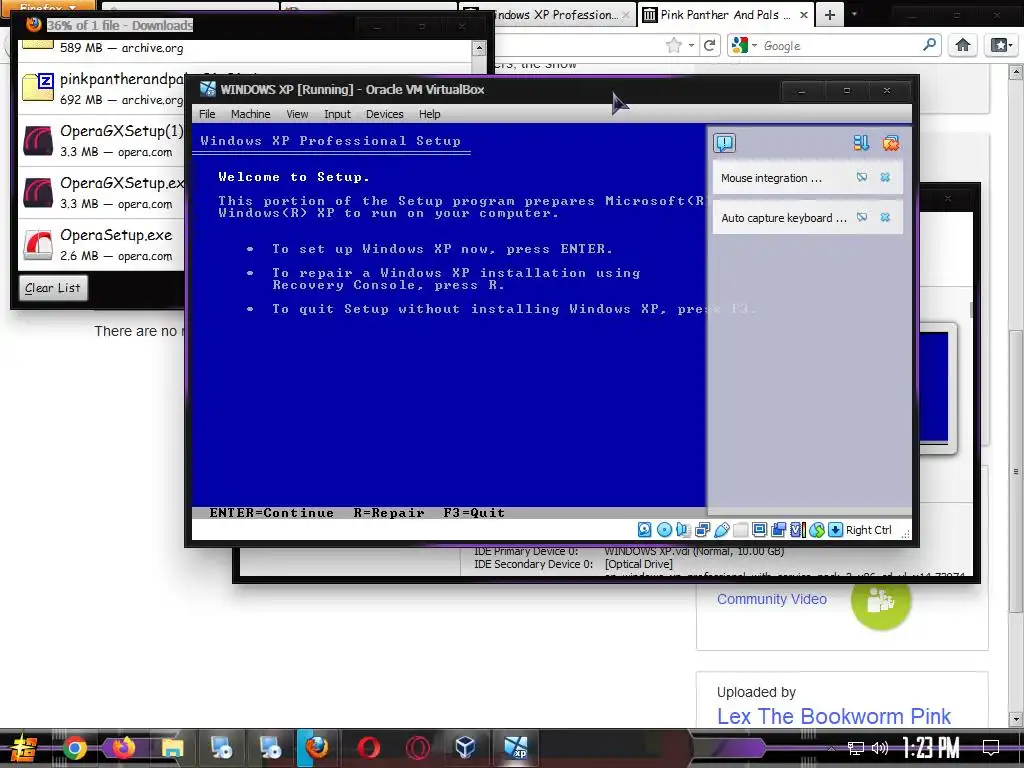Image resolution: width=1024 pixels, height=768 pixels.
Task: Switch to Pink Panther And Pals browser tab
Action: click(x=725, y=15)
